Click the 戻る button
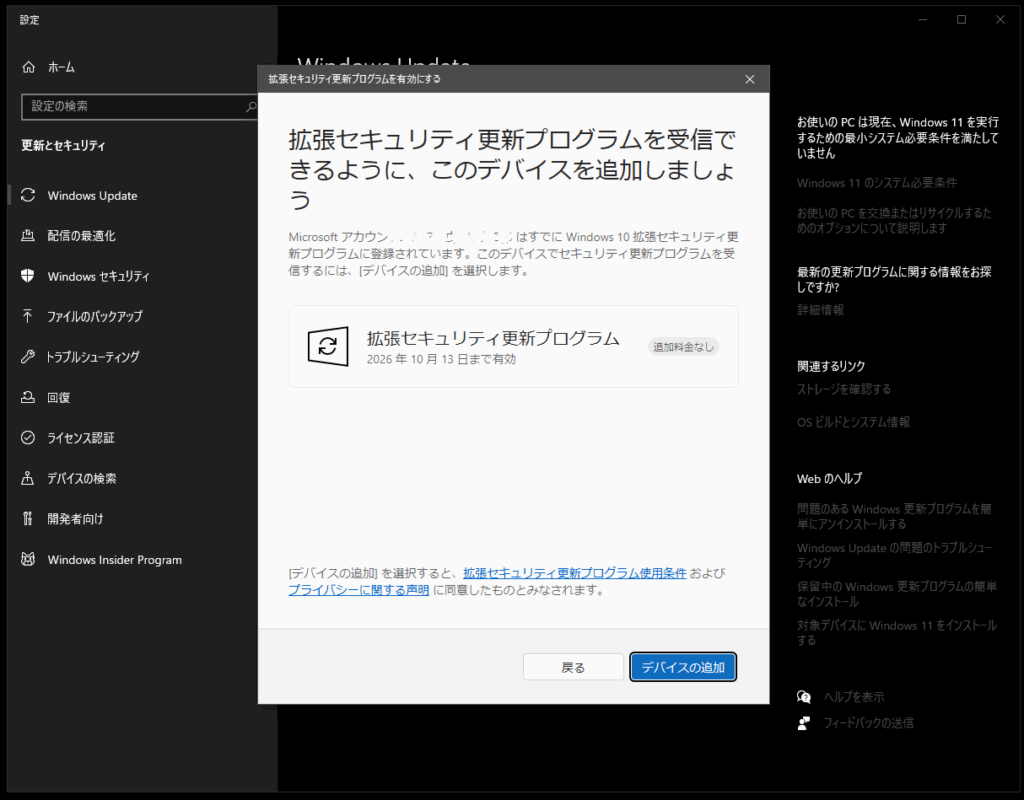 (573, 667)
